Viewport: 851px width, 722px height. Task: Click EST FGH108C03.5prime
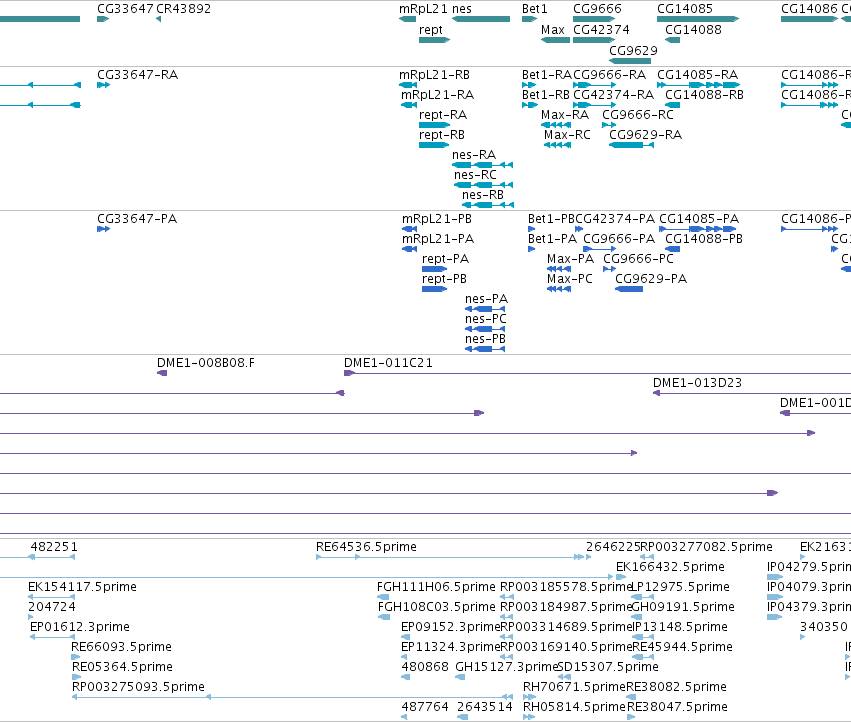384,617
